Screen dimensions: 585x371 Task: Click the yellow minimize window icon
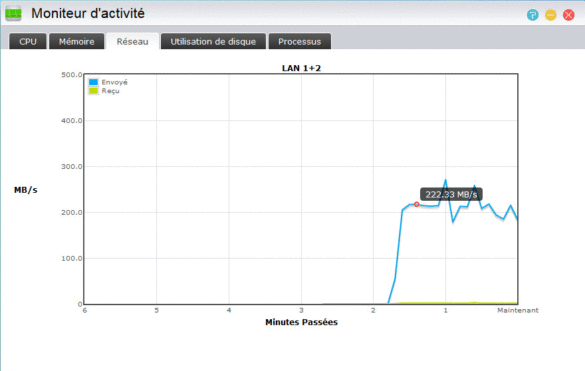(x=551, y=15)
